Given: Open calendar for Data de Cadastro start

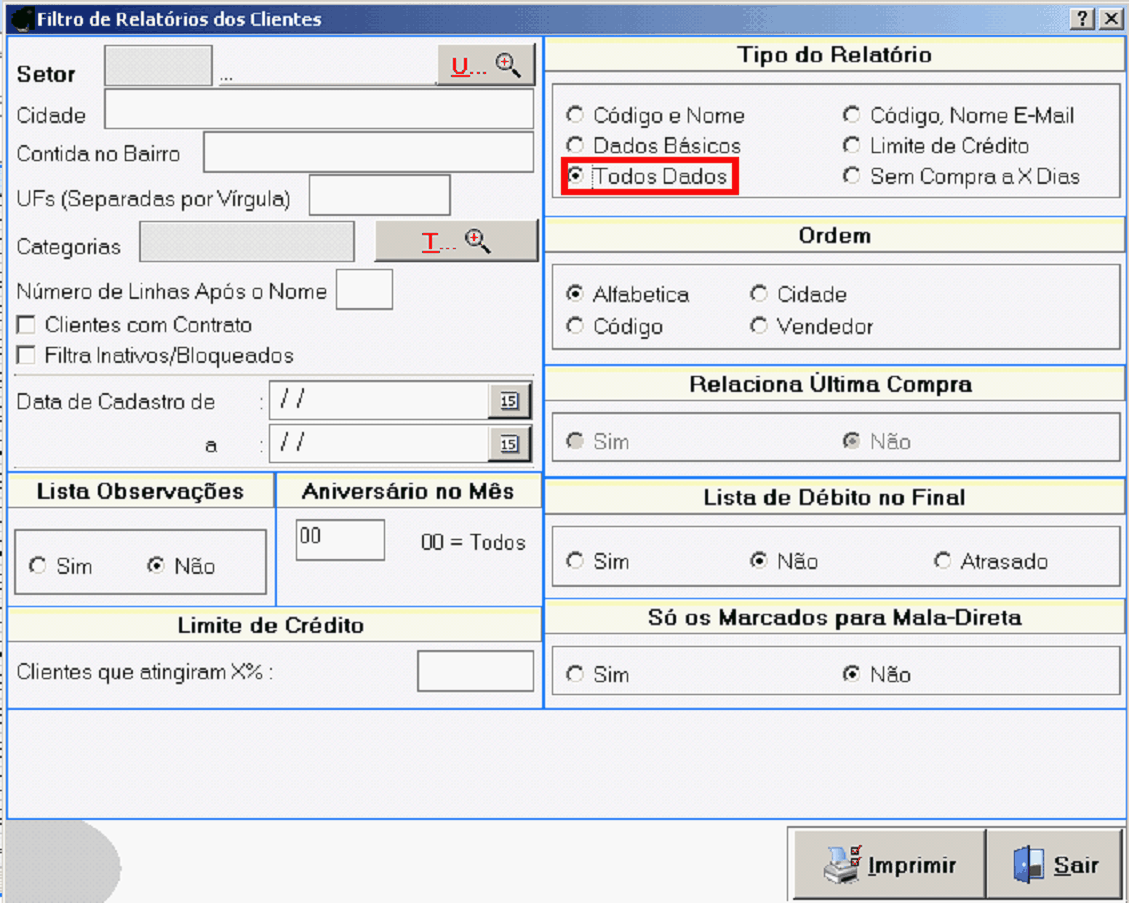Looking at the screenshot, I should coord(509,401).
